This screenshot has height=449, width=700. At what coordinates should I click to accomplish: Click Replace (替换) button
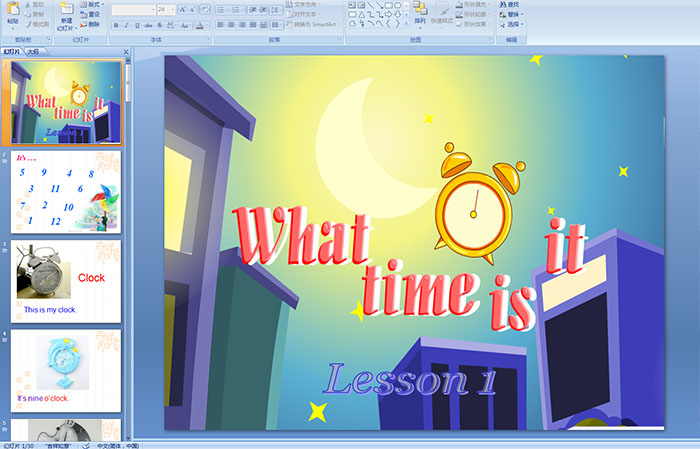tap(511, 14)
